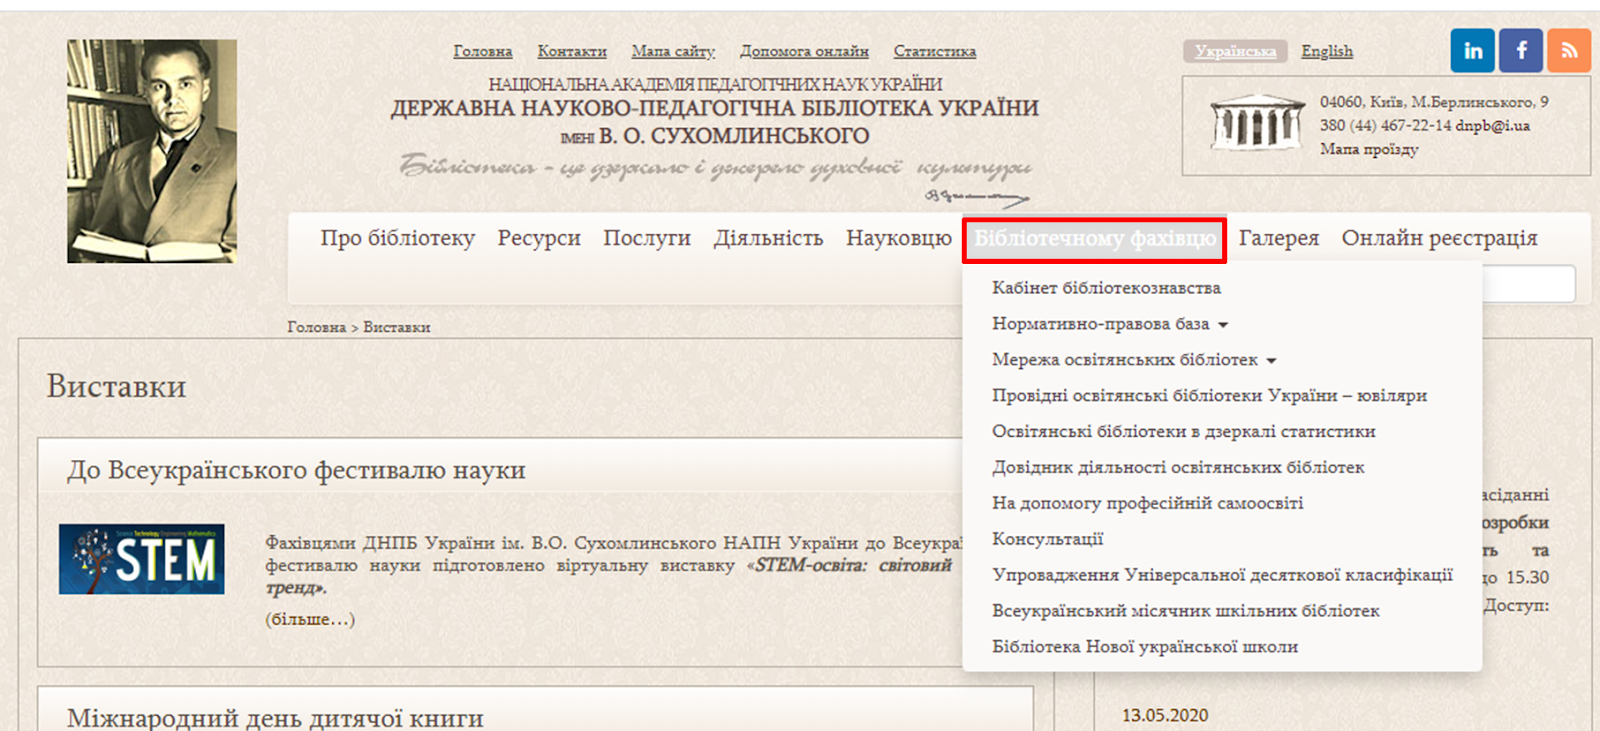Open the Діяльність menu

pyautogui.click(x=768, y=238)
